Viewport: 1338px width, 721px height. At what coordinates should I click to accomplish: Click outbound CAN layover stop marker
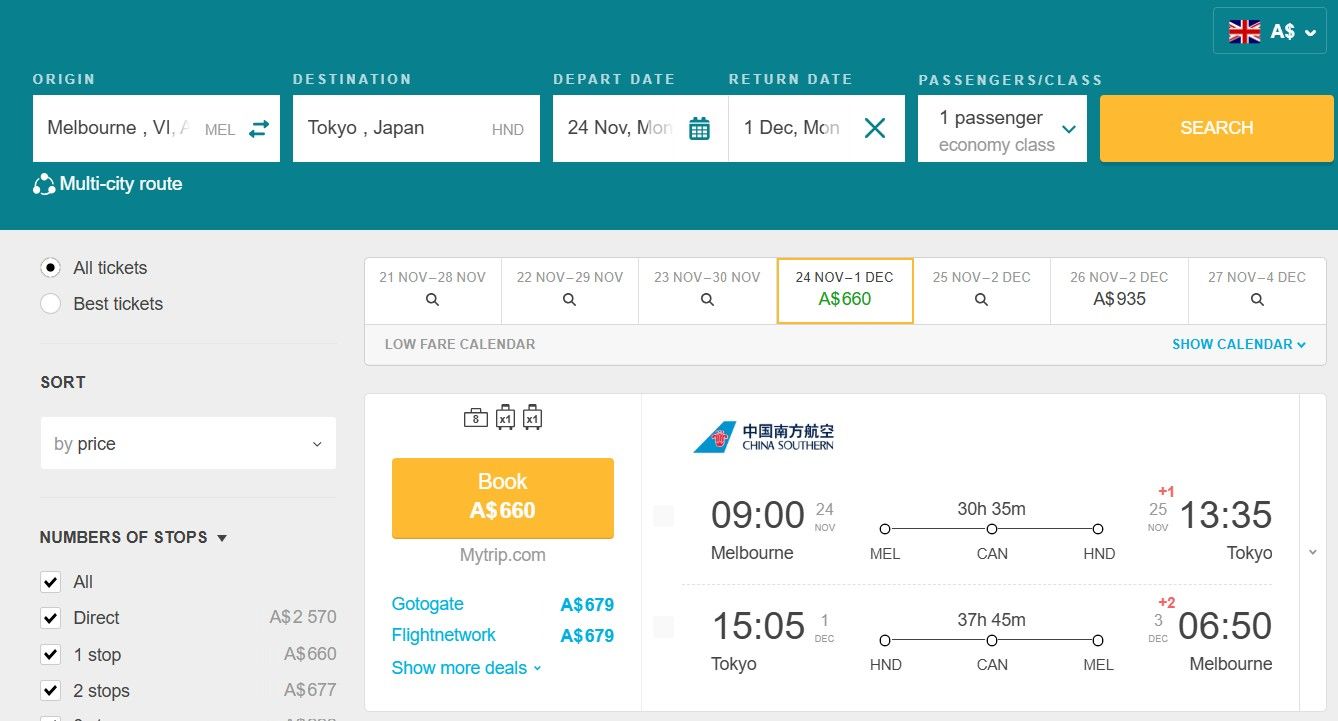coord(992,529)
